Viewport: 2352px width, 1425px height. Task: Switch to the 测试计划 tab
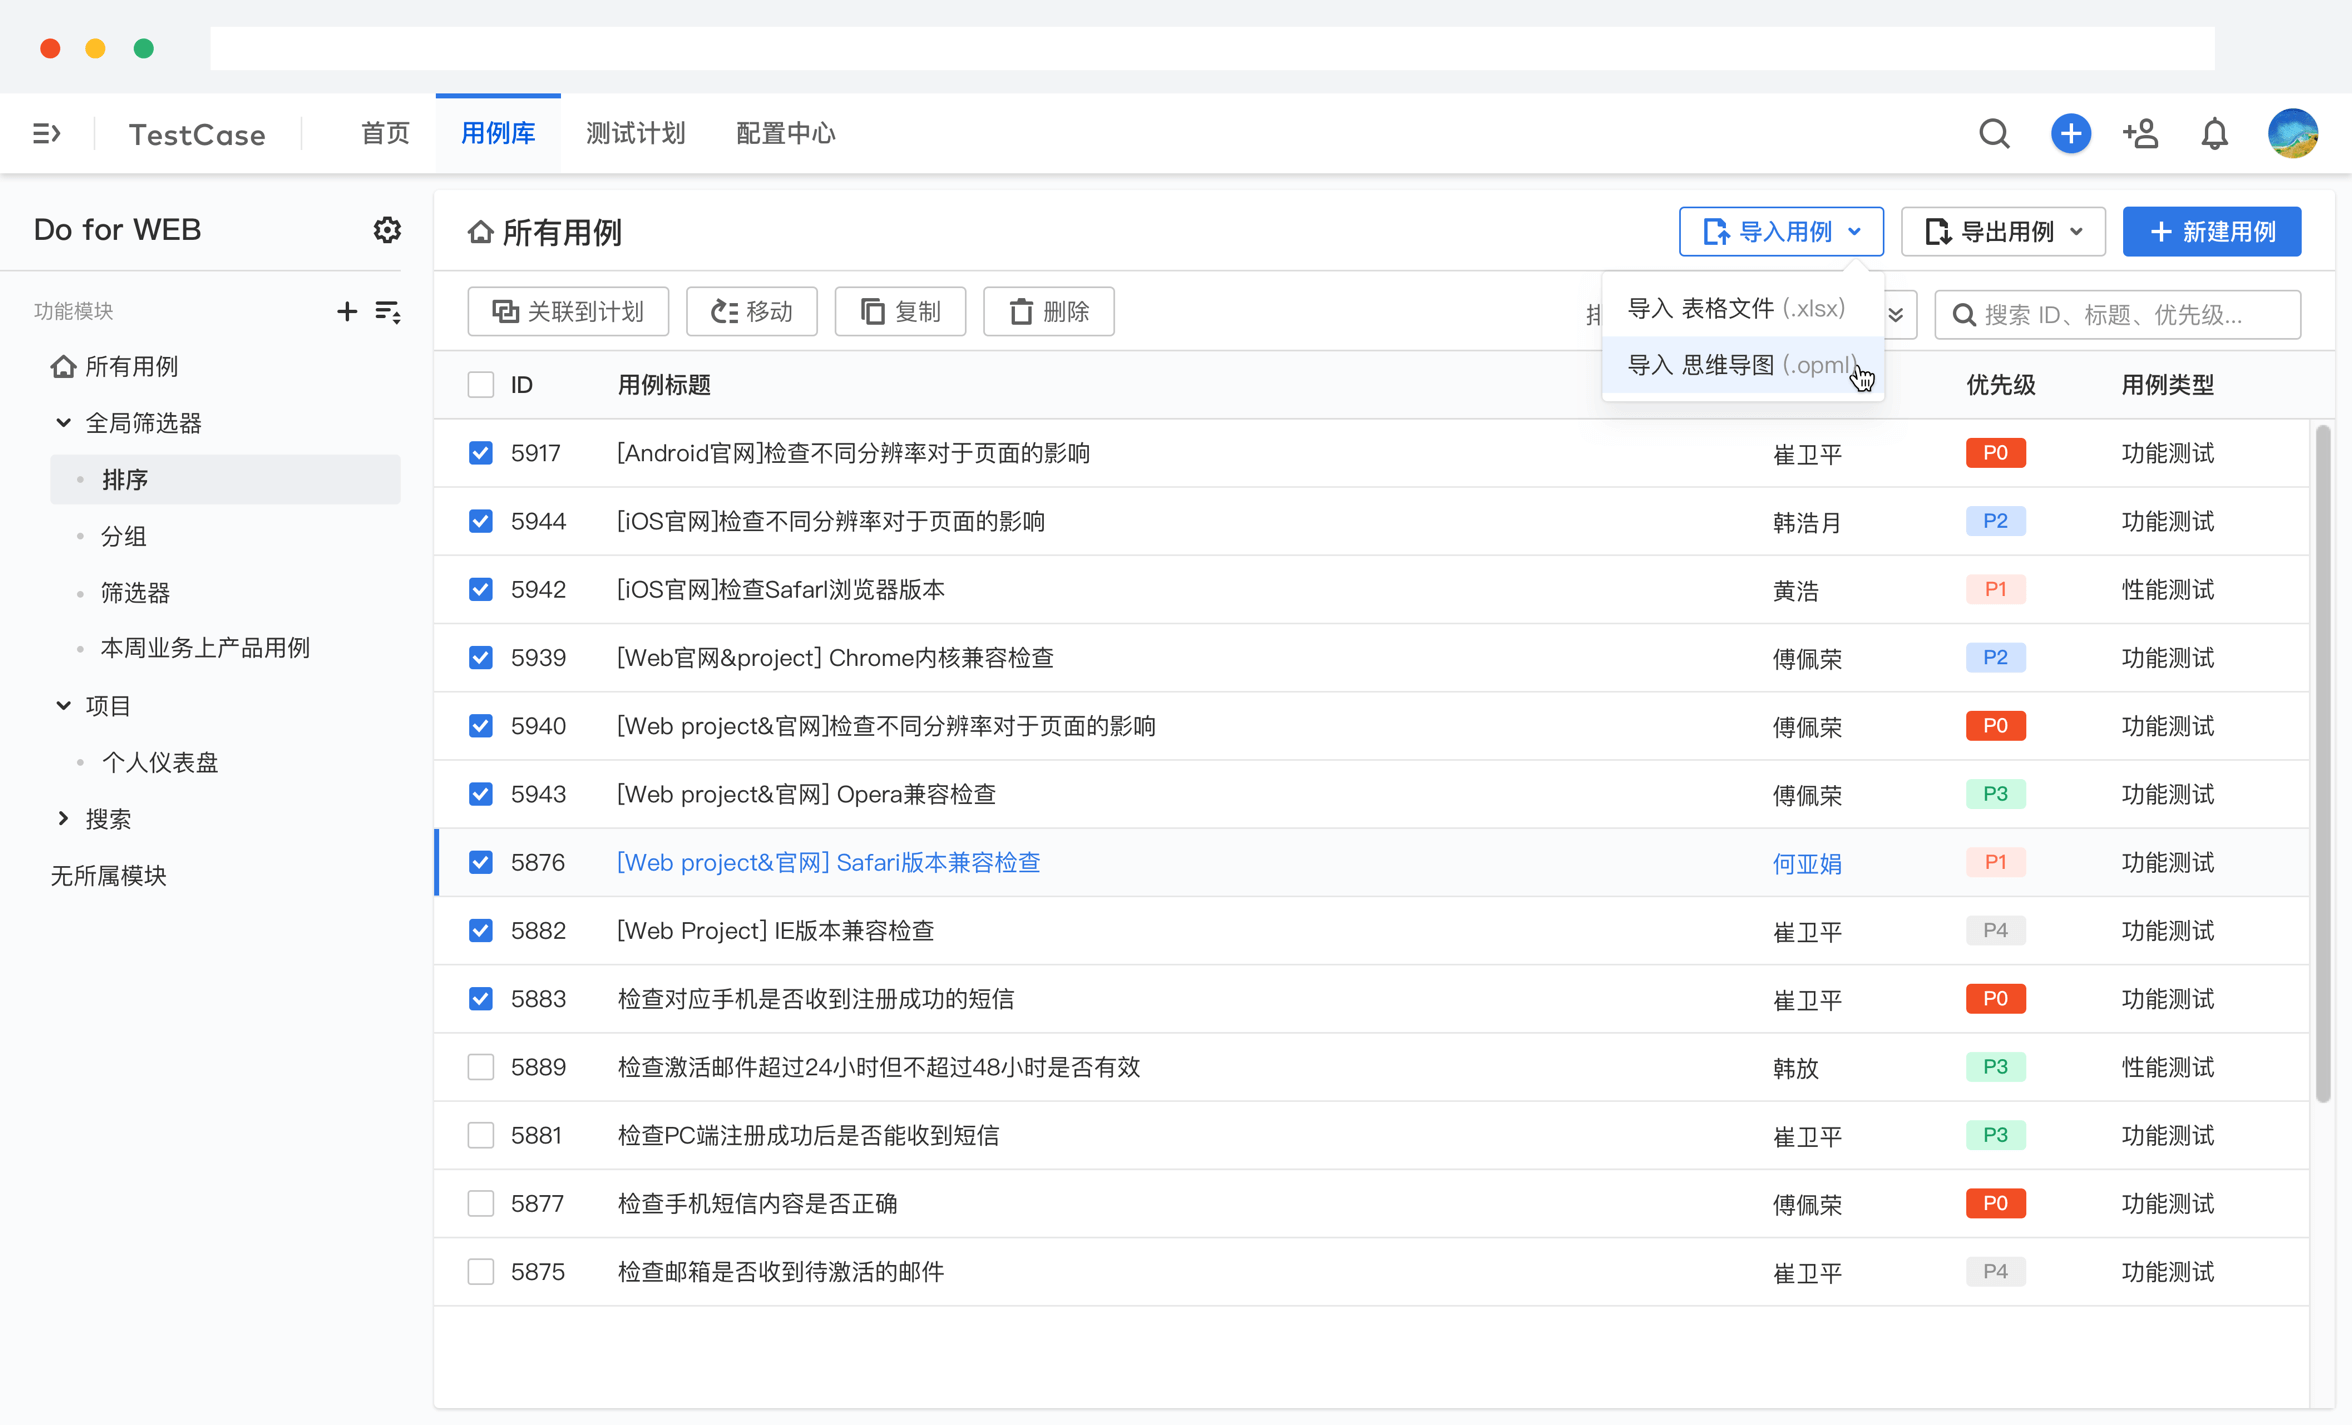[635, 133]
